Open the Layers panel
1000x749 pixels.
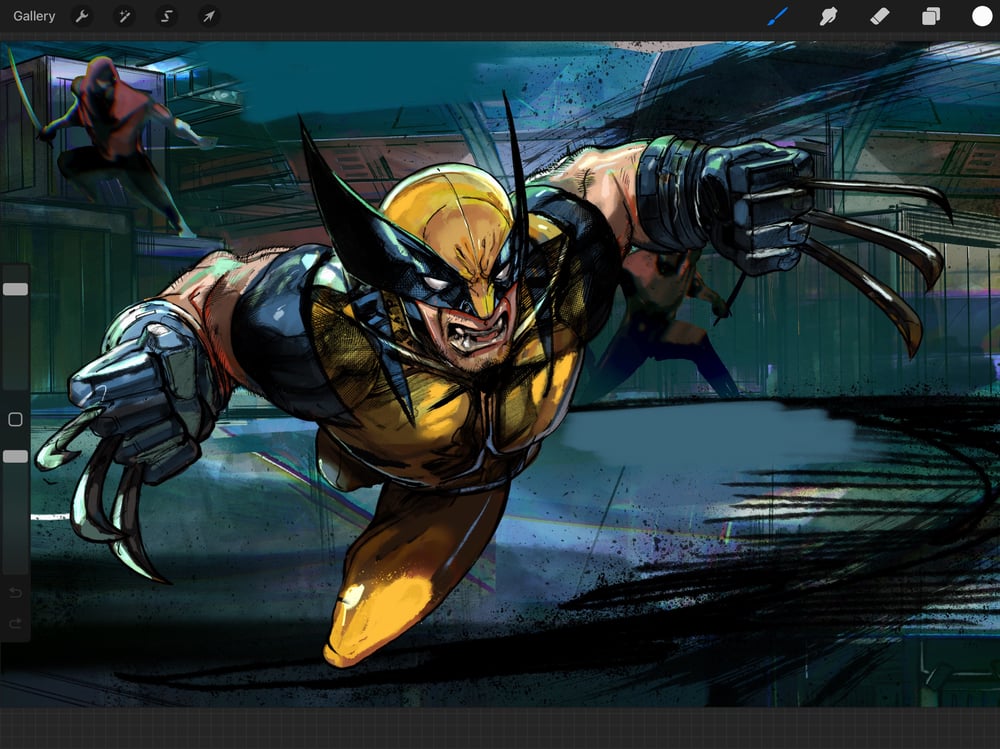click(x=931, y=16)
